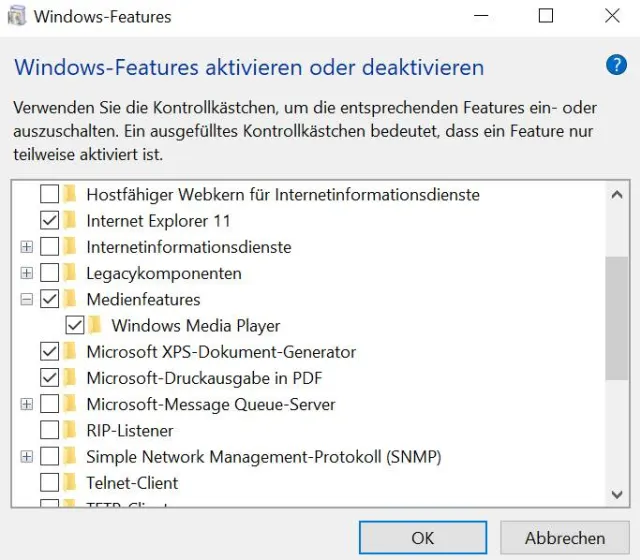Expand the Simple Network Management-Protokoll node
The width and height of the screenshot is (640, 560).
click(x=27, y=457)
